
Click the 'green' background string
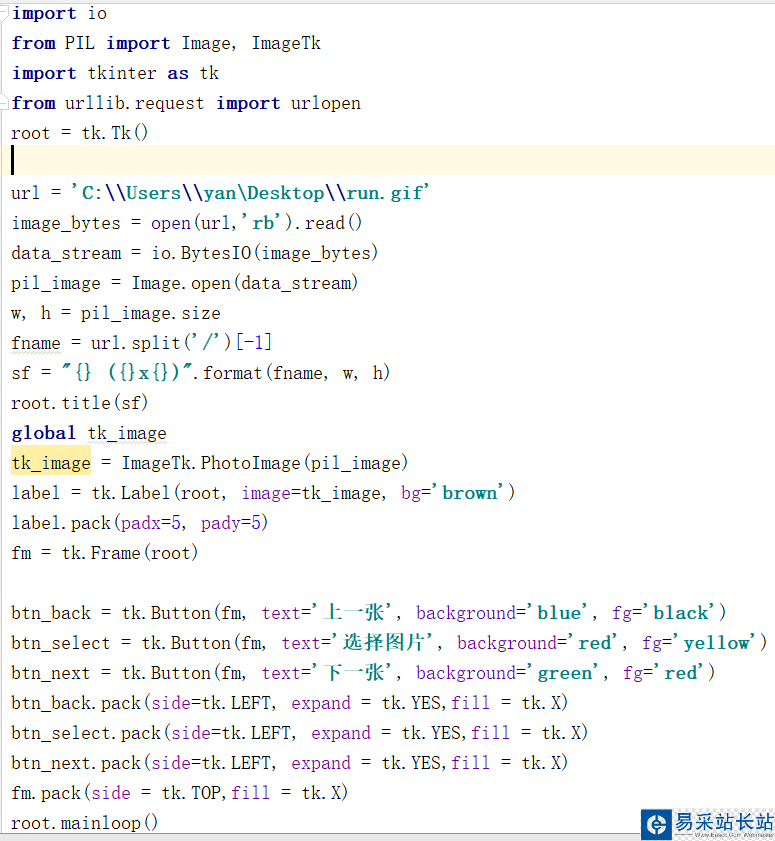pyautogui.click(x=564, y=673)
